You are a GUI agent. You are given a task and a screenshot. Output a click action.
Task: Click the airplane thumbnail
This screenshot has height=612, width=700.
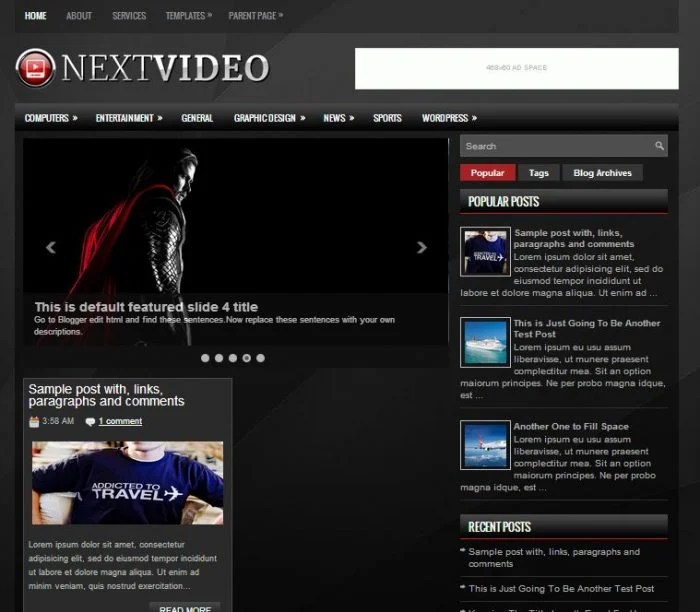point(485,445)
